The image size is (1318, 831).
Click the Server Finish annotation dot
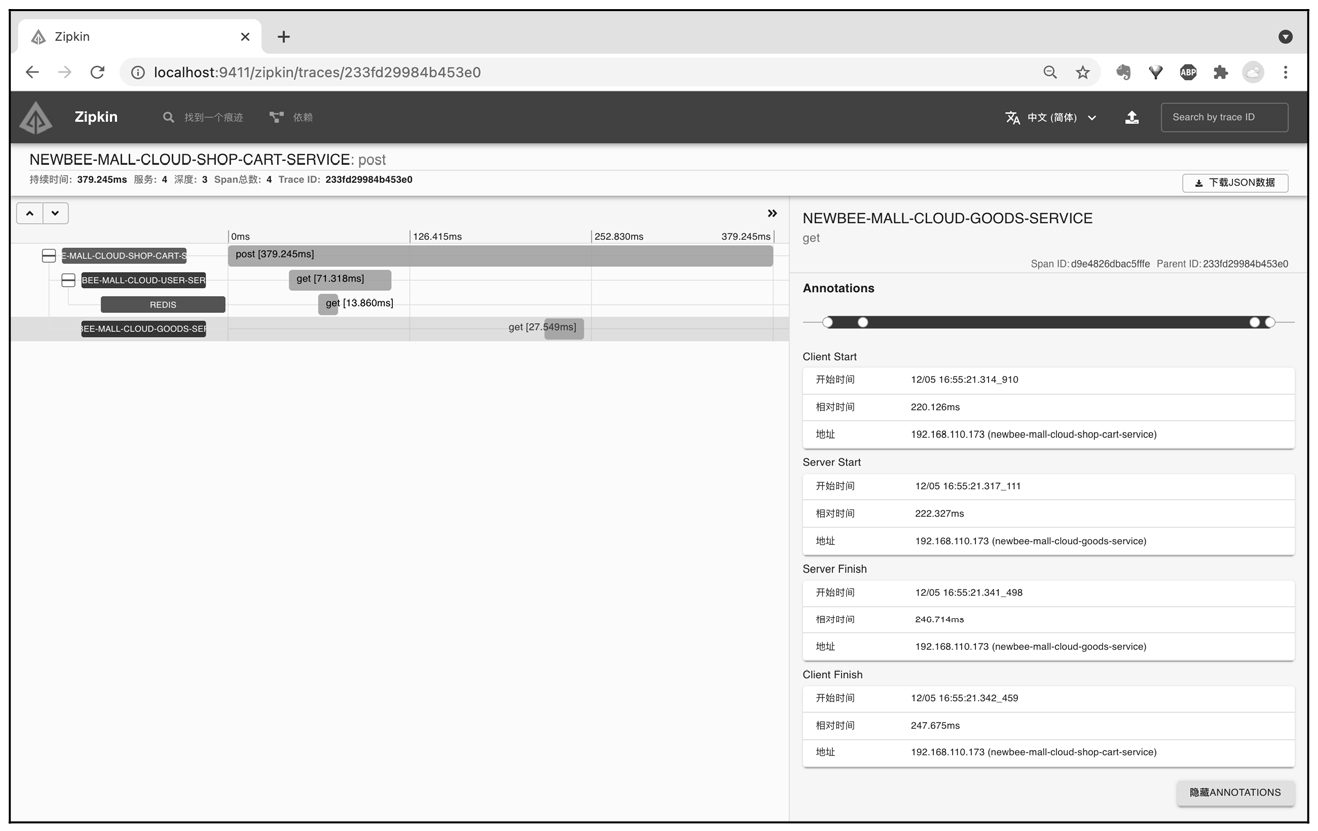1255,322
